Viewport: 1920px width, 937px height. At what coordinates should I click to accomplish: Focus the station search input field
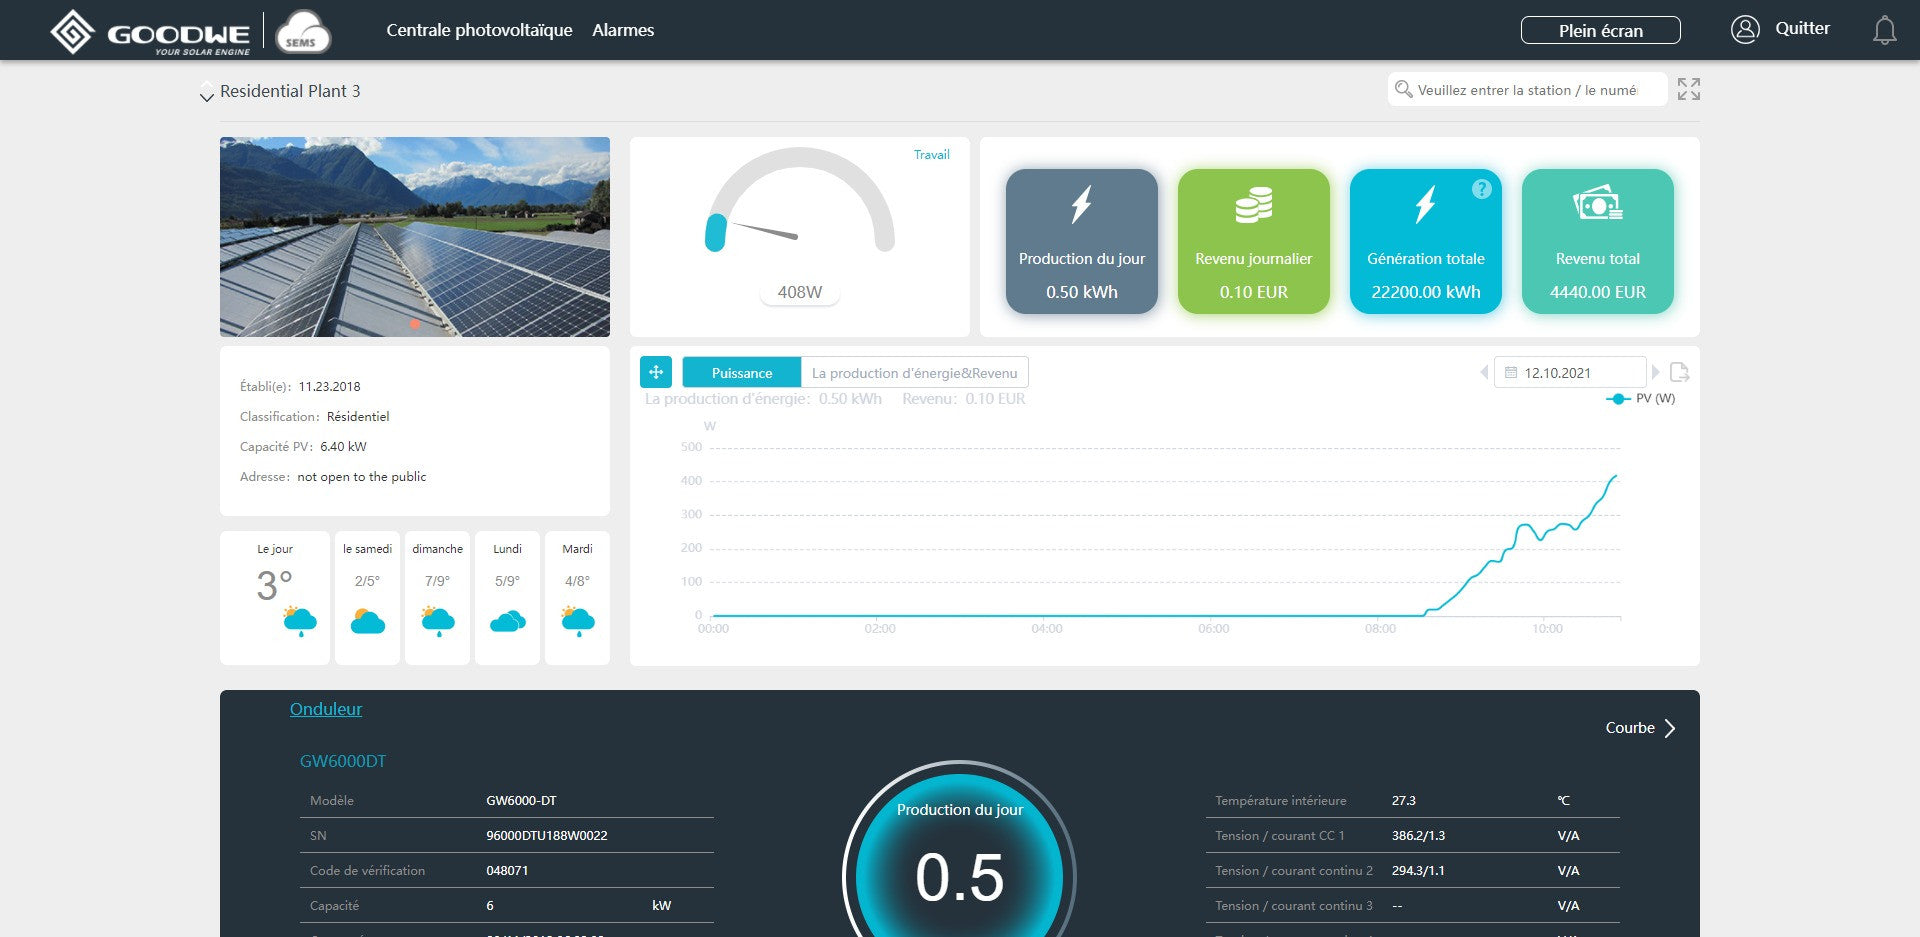pyautogui.click(x=1528, y=89)
